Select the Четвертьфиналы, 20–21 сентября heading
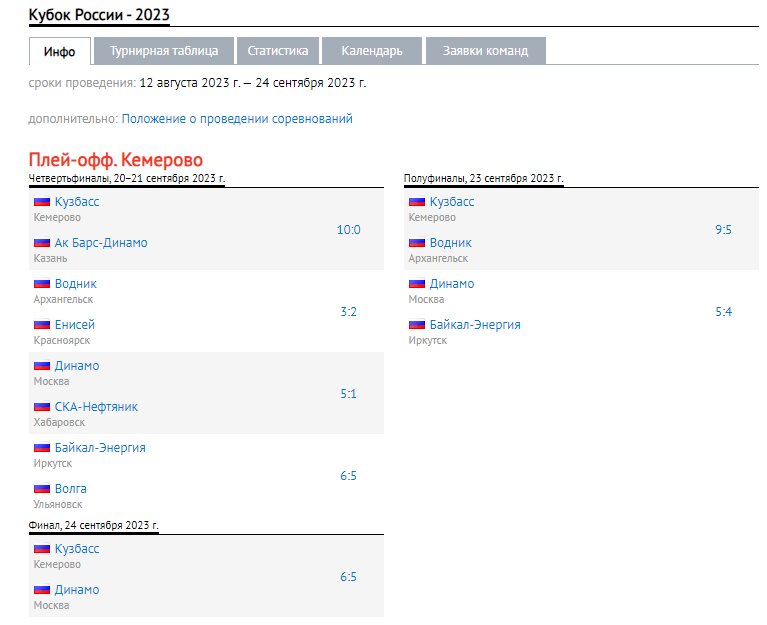This screenshot has width=767, height=625. coord(127,179)
